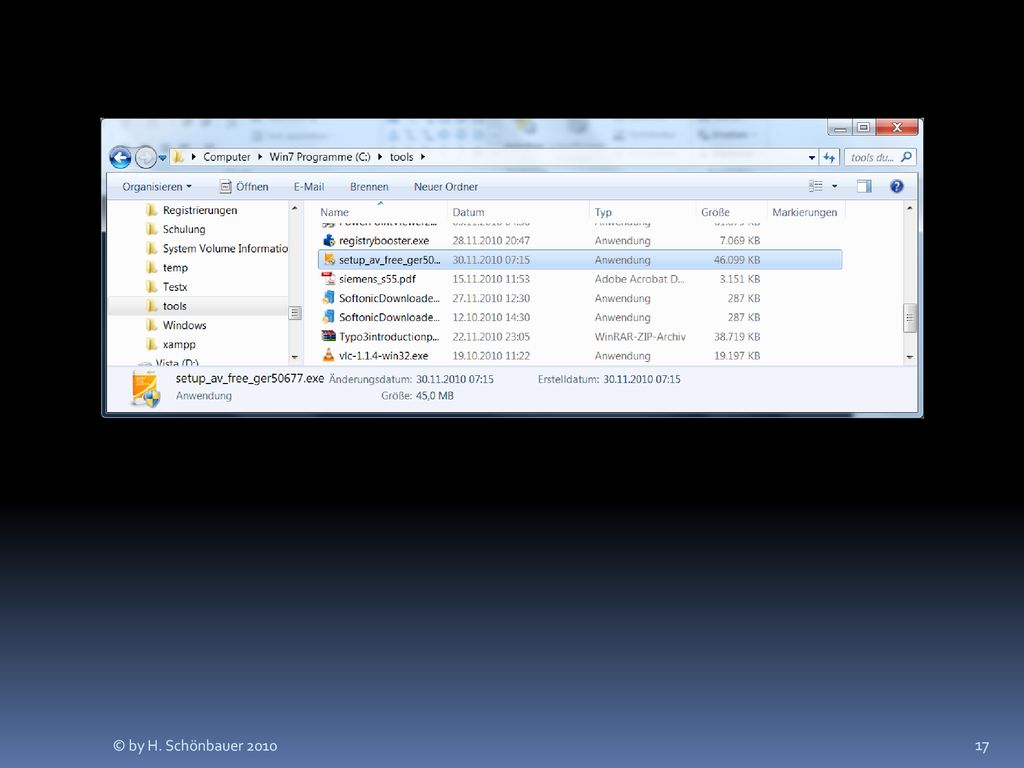Click Größe 45,0 MB in details pane

point(417,396)
